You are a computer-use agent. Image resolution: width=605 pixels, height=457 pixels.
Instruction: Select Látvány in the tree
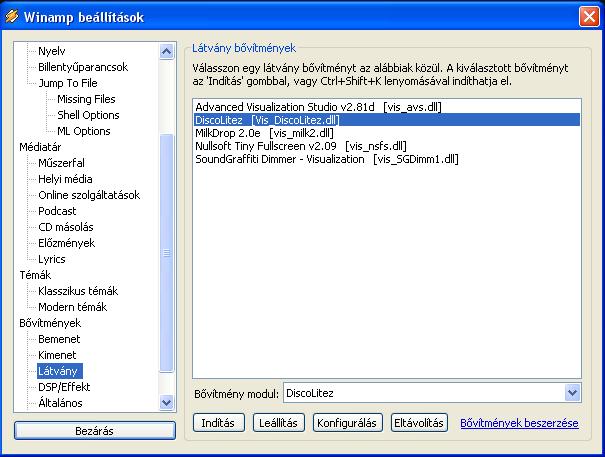click(60, 371)
